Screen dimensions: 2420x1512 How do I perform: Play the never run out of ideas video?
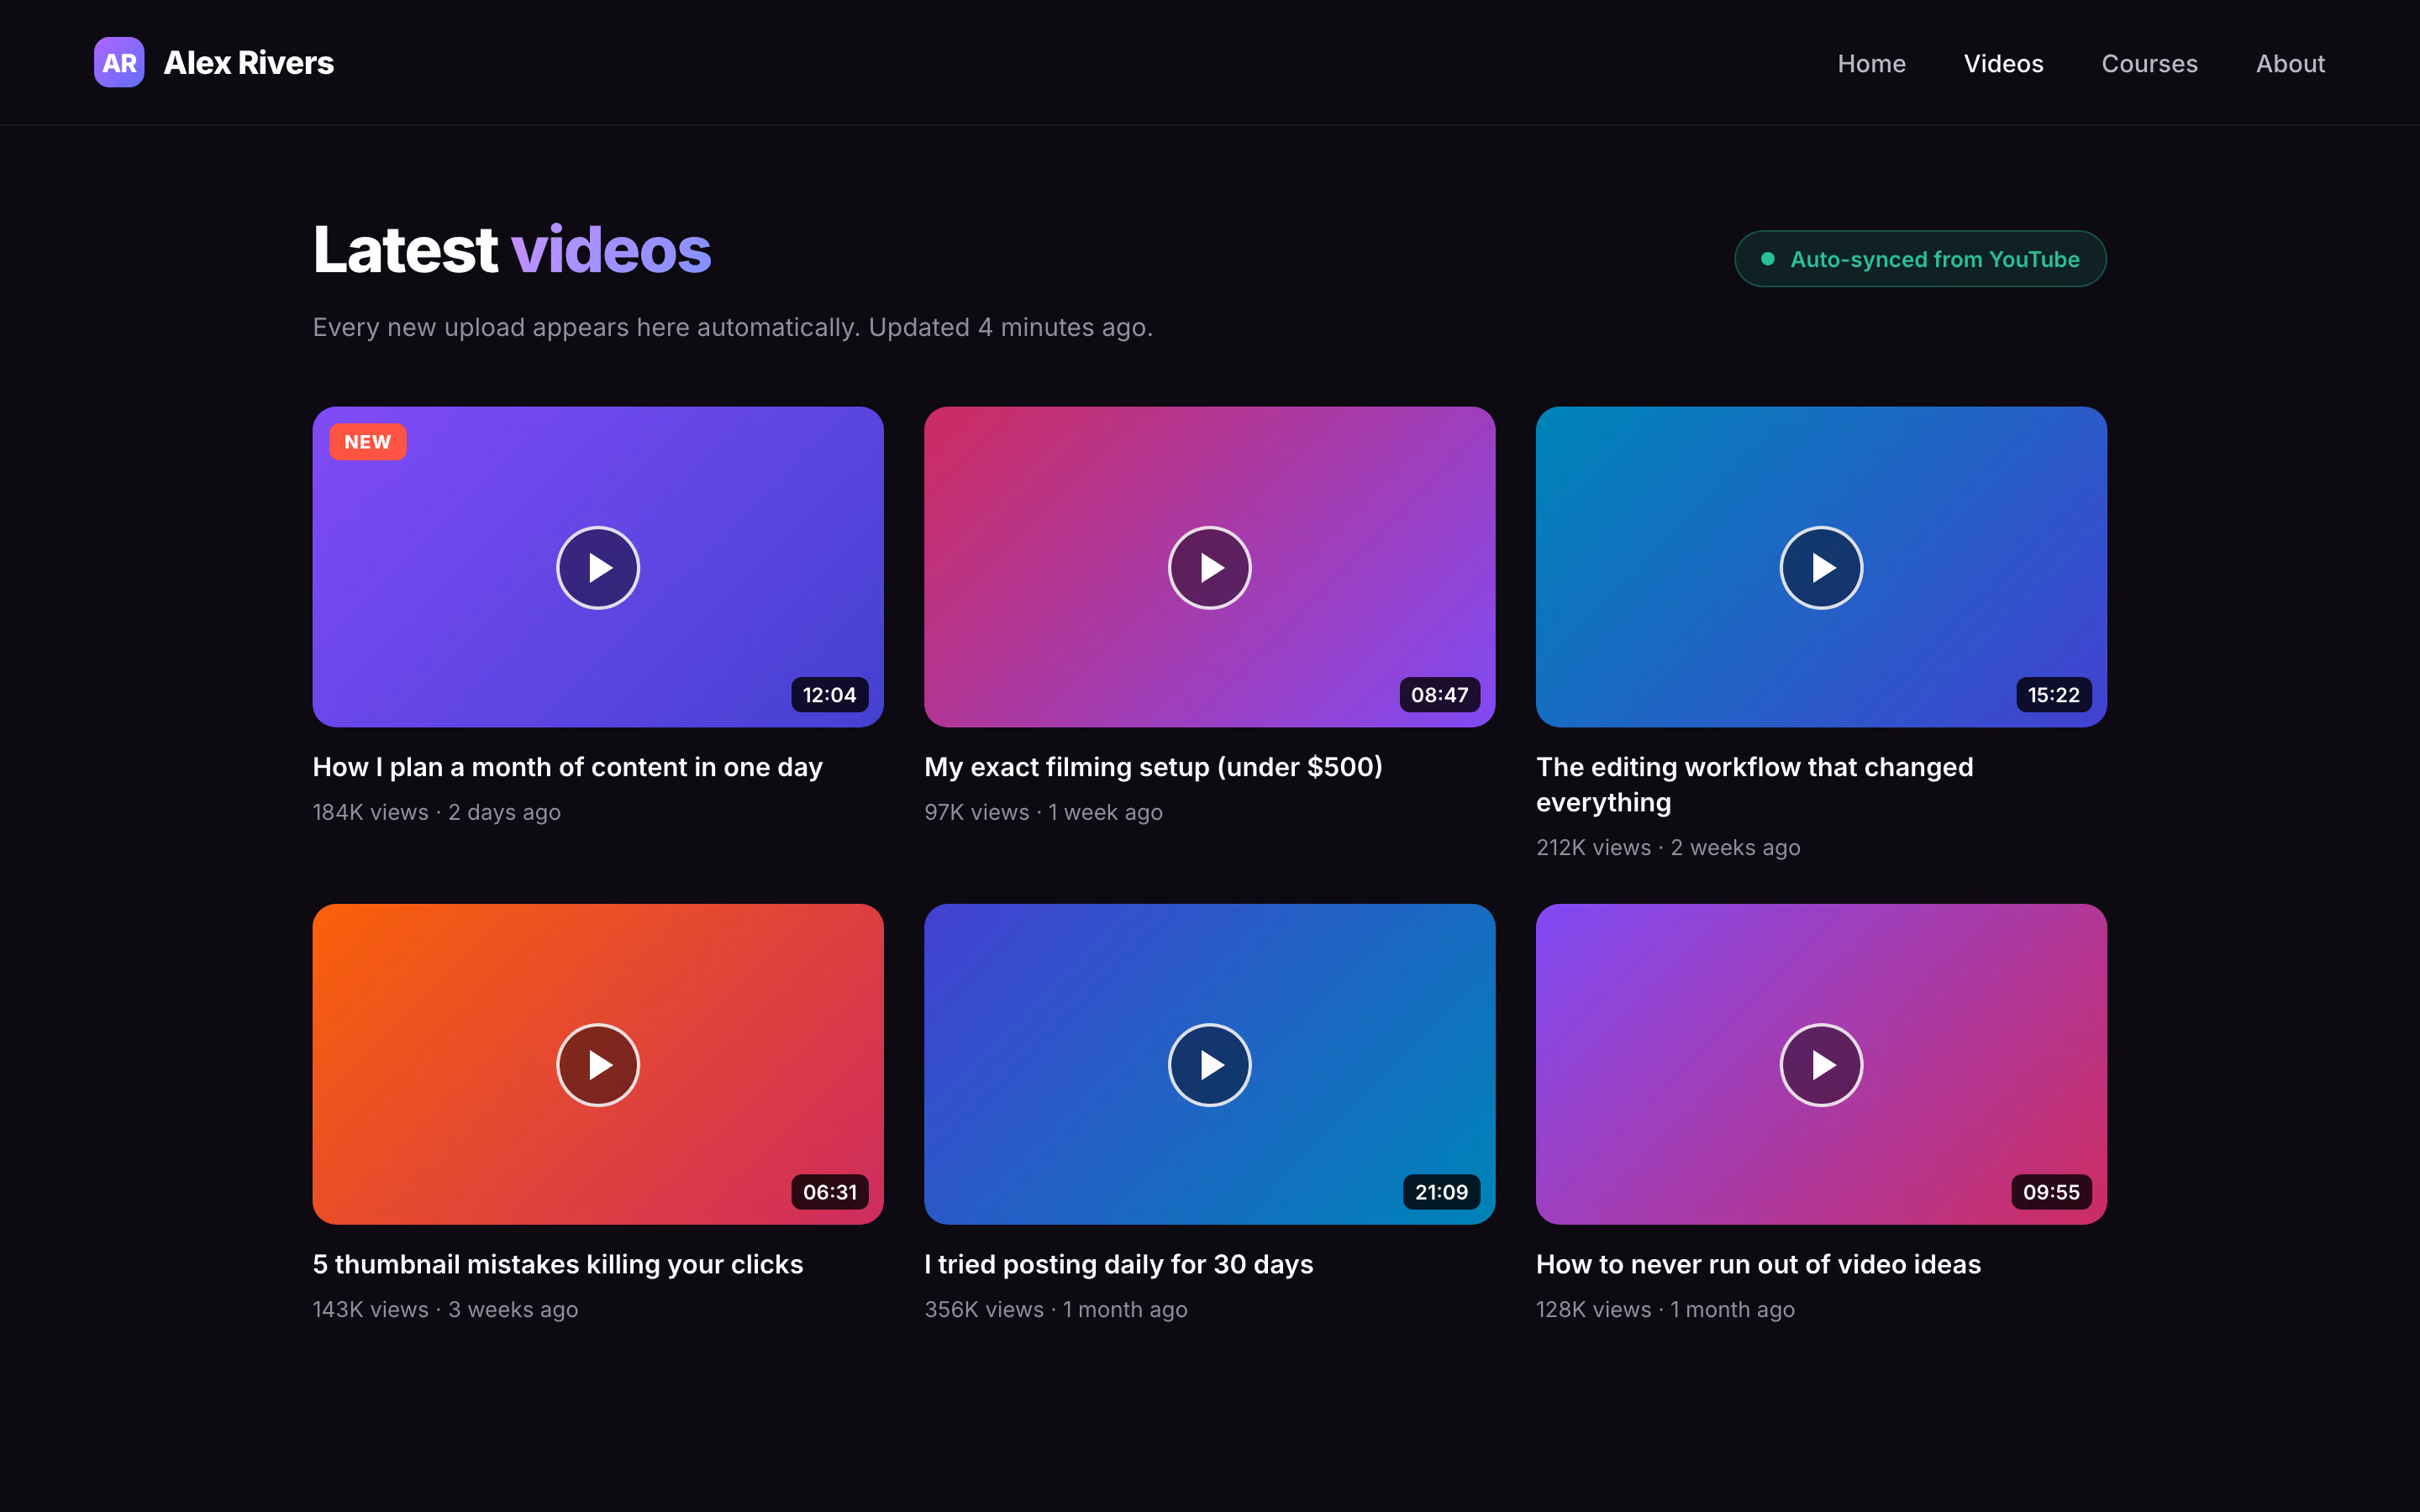coord(1821,1065)
